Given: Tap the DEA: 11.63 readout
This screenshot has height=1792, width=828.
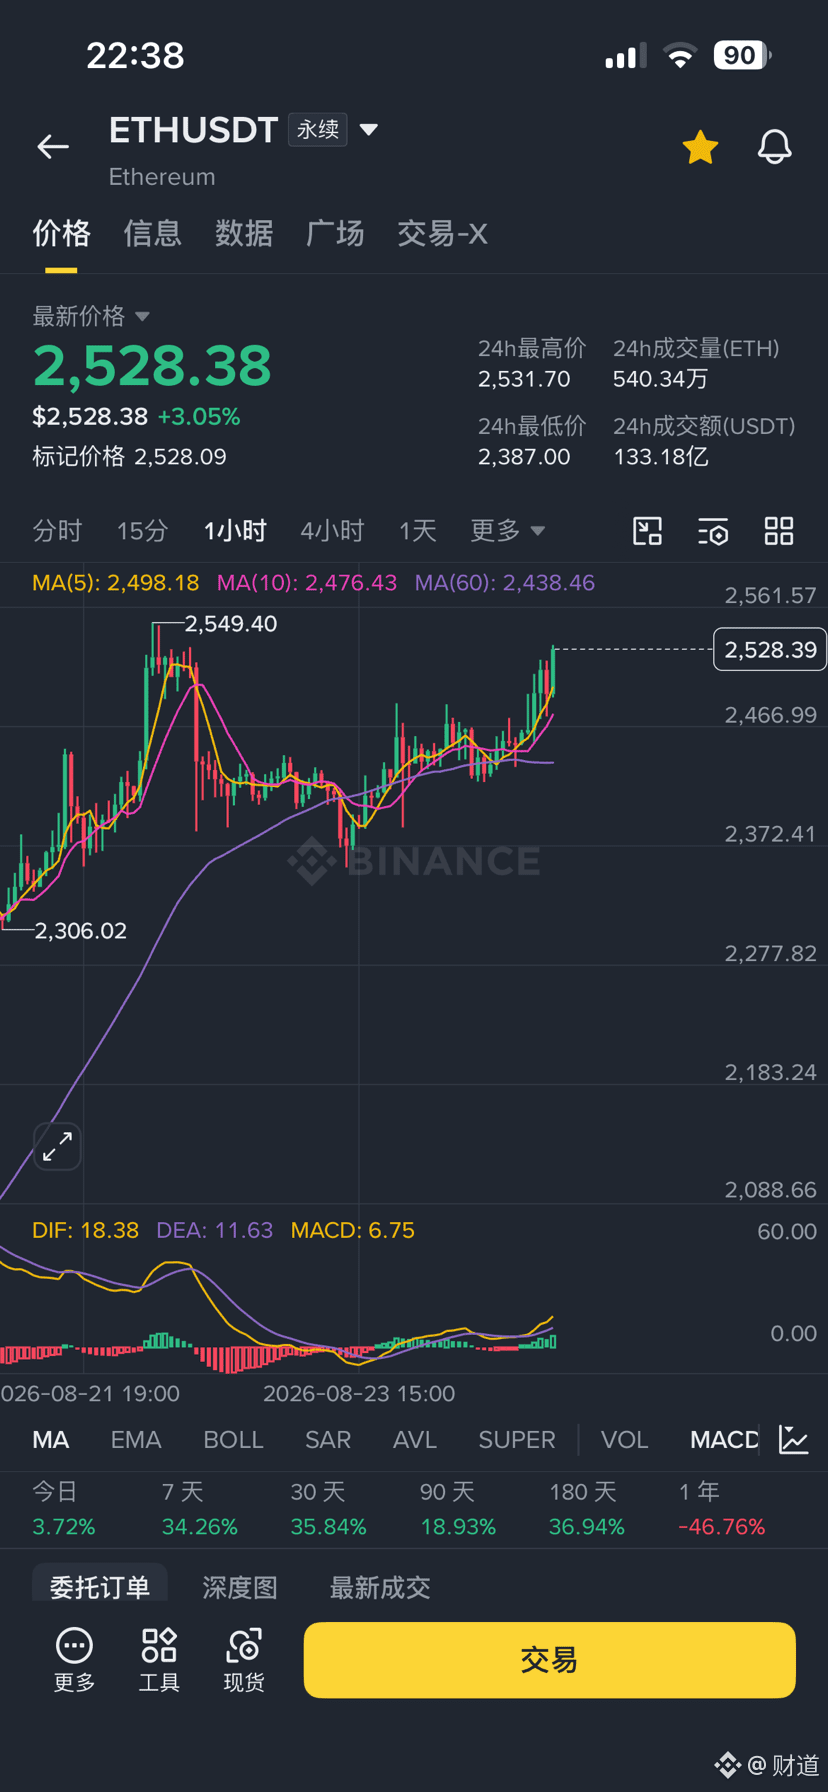Looking at the screenshot, I should coord(214,1230).
